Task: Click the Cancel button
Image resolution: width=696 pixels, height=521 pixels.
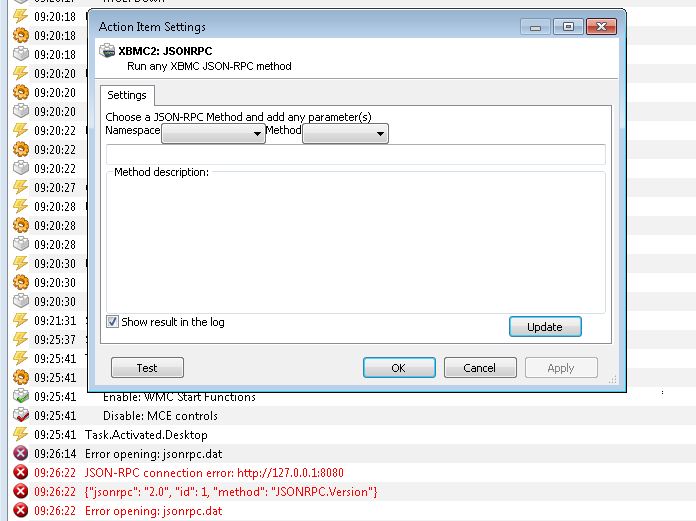Action: point(480,368)
